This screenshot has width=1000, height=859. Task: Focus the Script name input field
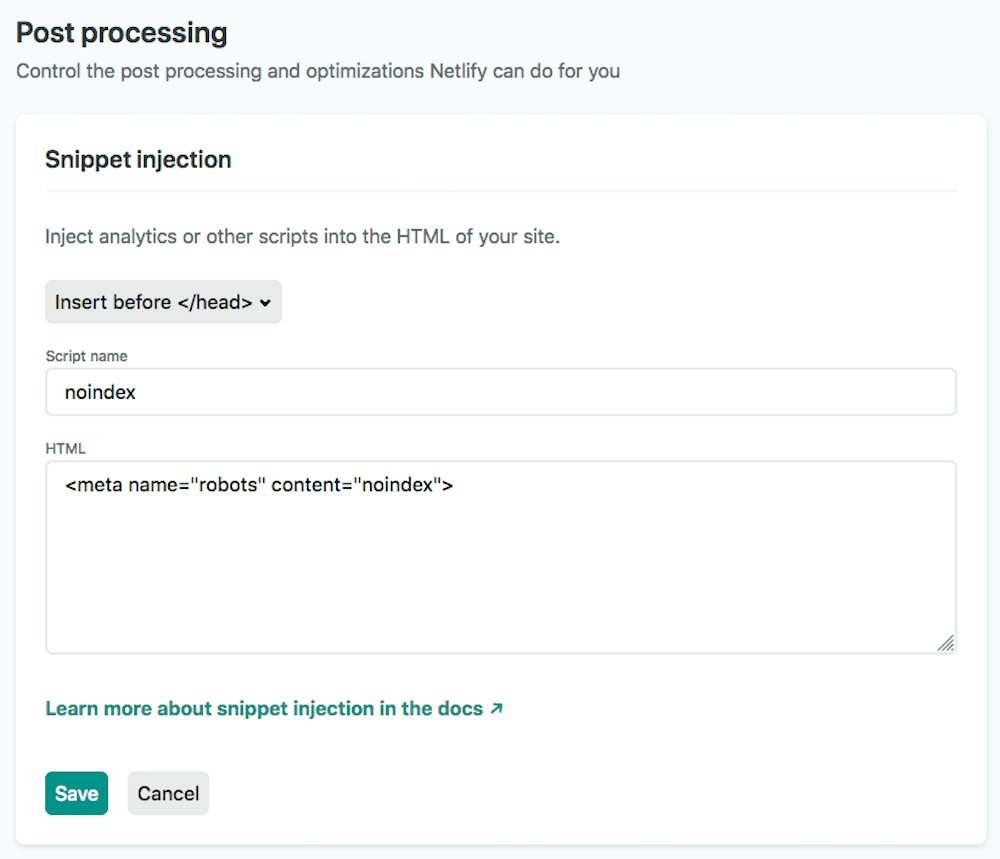point(501,392)
